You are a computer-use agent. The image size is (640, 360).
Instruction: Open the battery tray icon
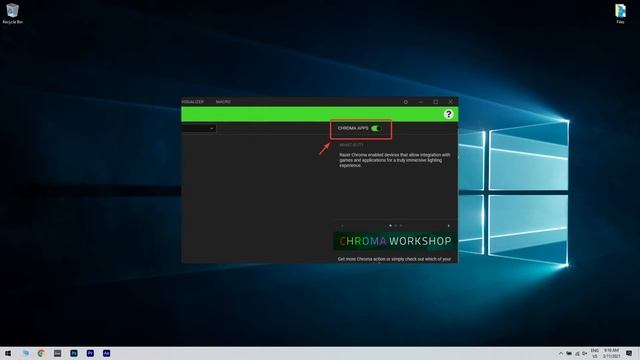(x=569, y=353)
